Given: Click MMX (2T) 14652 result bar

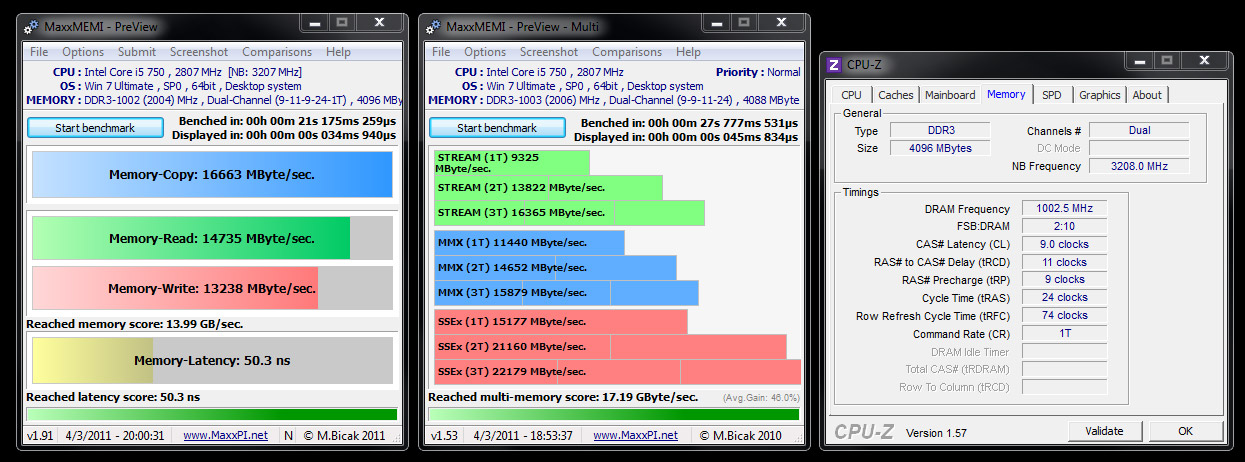Looking at the screenshot, I should pos(555,268).
